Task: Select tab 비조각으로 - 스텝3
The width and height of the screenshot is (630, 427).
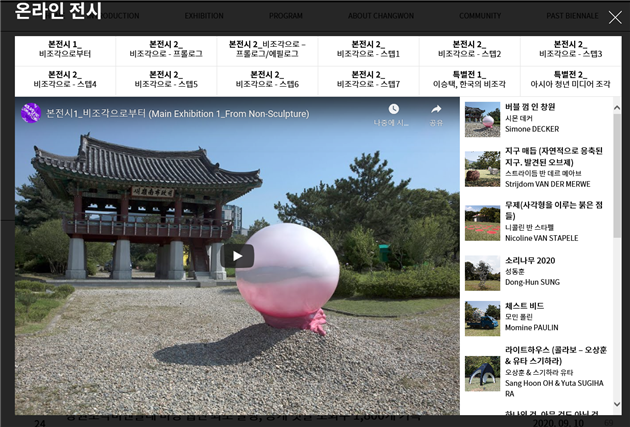Action: coord(571,51)
